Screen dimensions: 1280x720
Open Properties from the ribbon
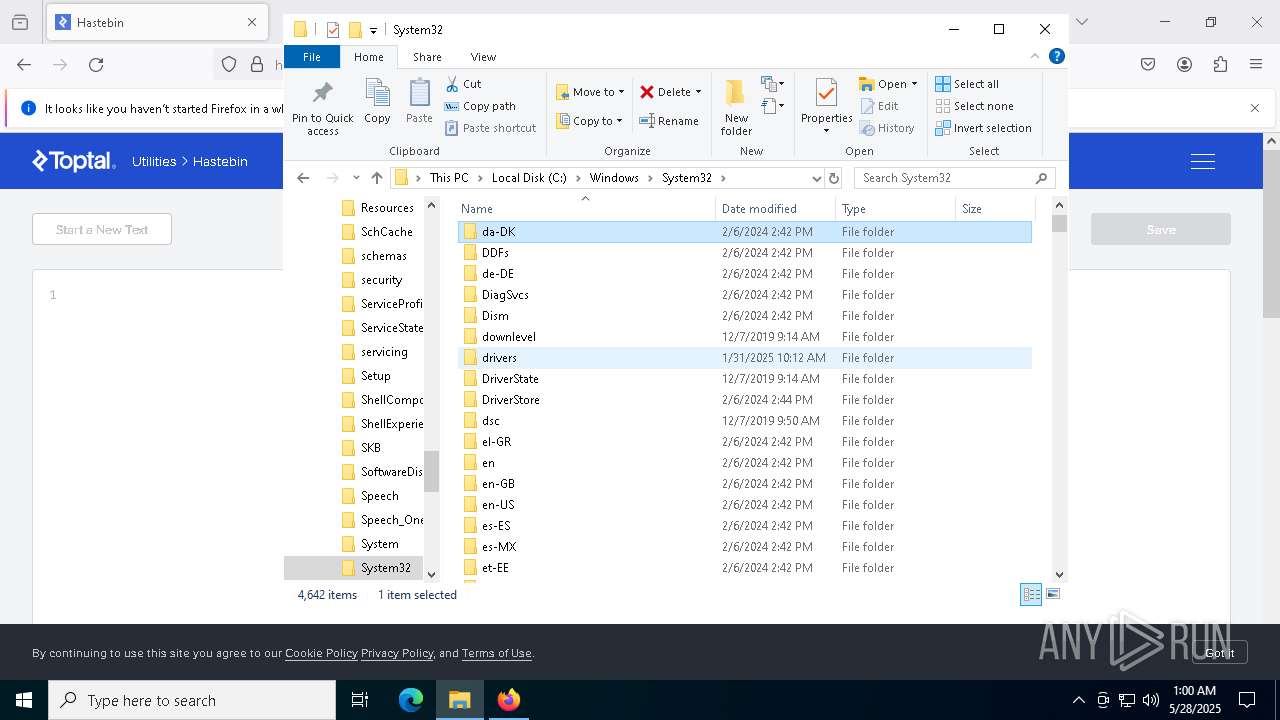point(826,107)
